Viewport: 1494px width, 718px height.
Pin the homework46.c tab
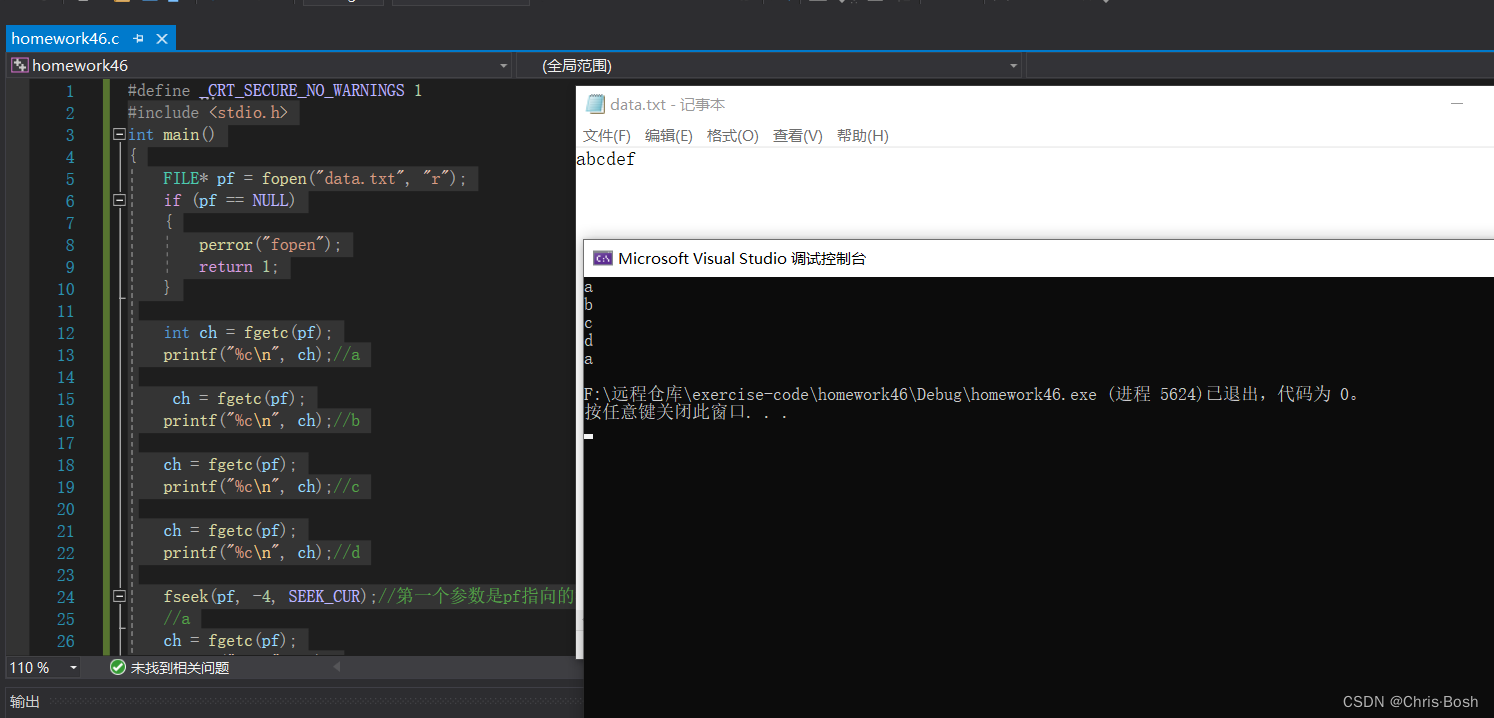[139, 39]
